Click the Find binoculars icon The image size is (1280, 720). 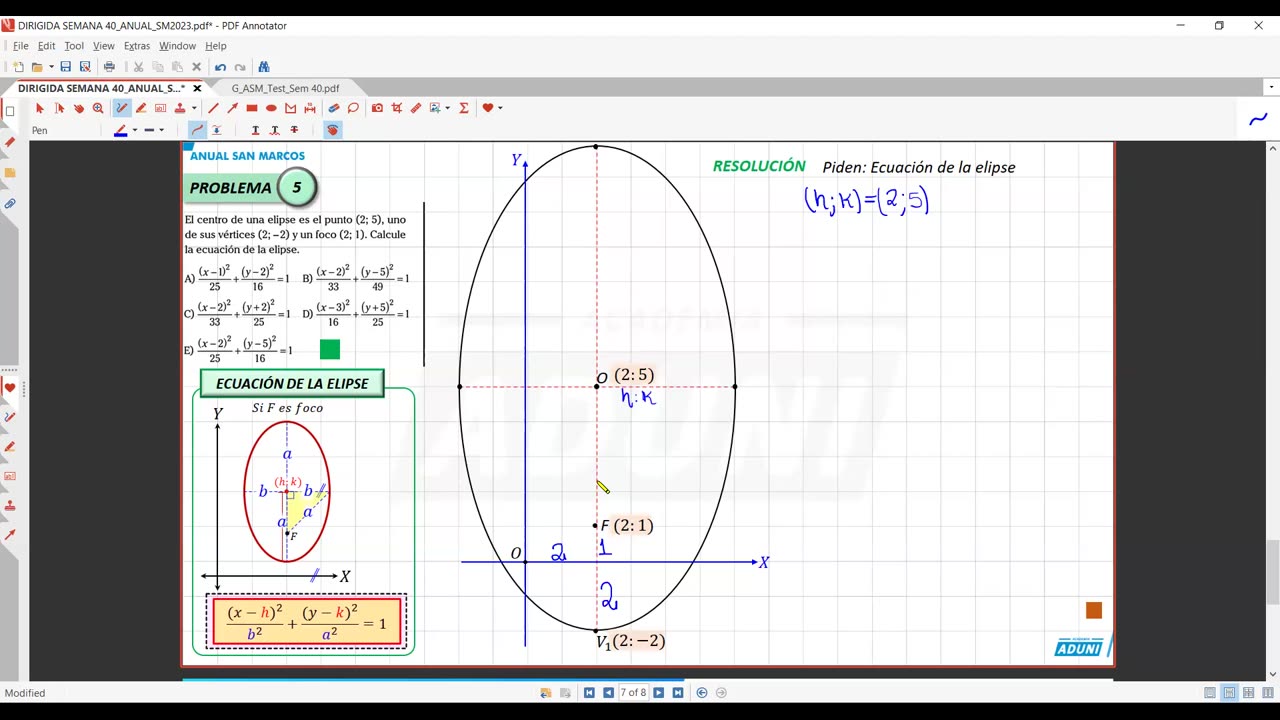click(x=264, y=67)
